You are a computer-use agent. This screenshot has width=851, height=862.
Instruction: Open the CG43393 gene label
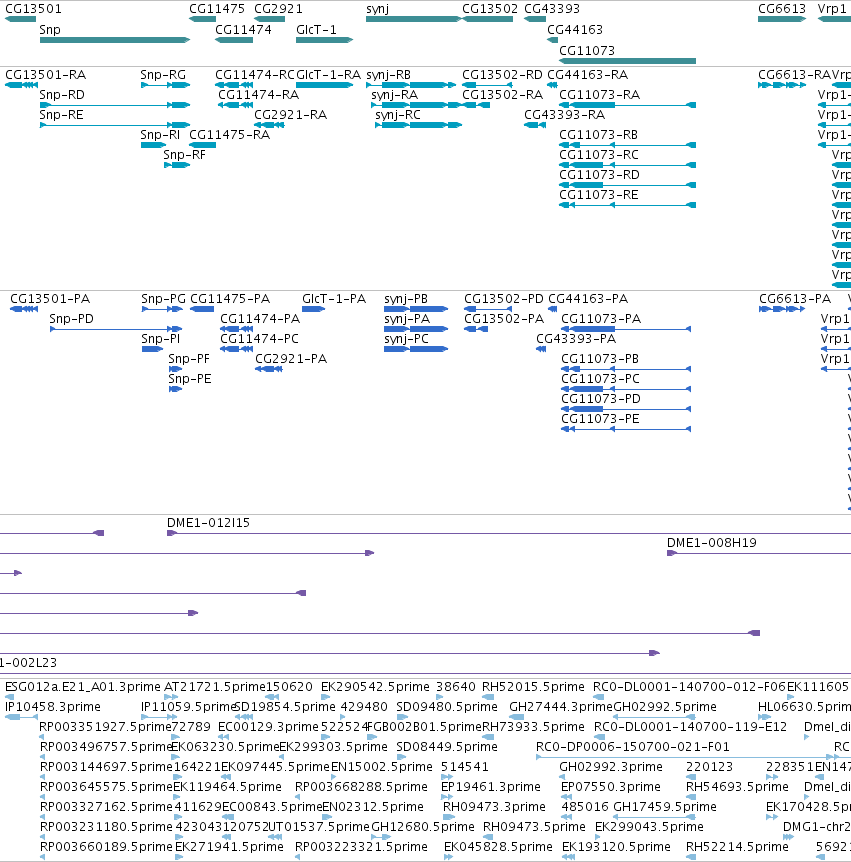tap(552, 9)
